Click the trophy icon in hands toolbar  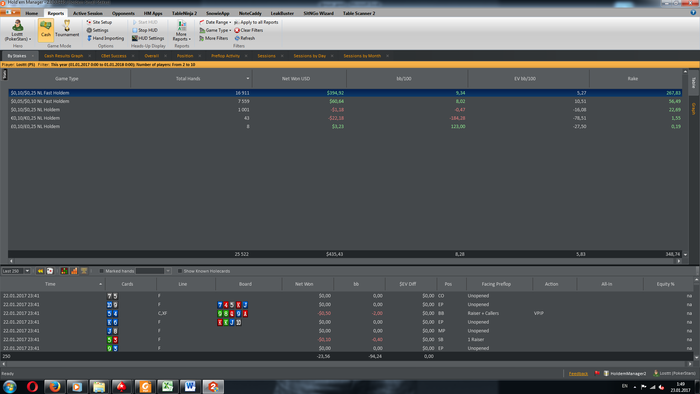pyautogui.click(x=84, y=271)
